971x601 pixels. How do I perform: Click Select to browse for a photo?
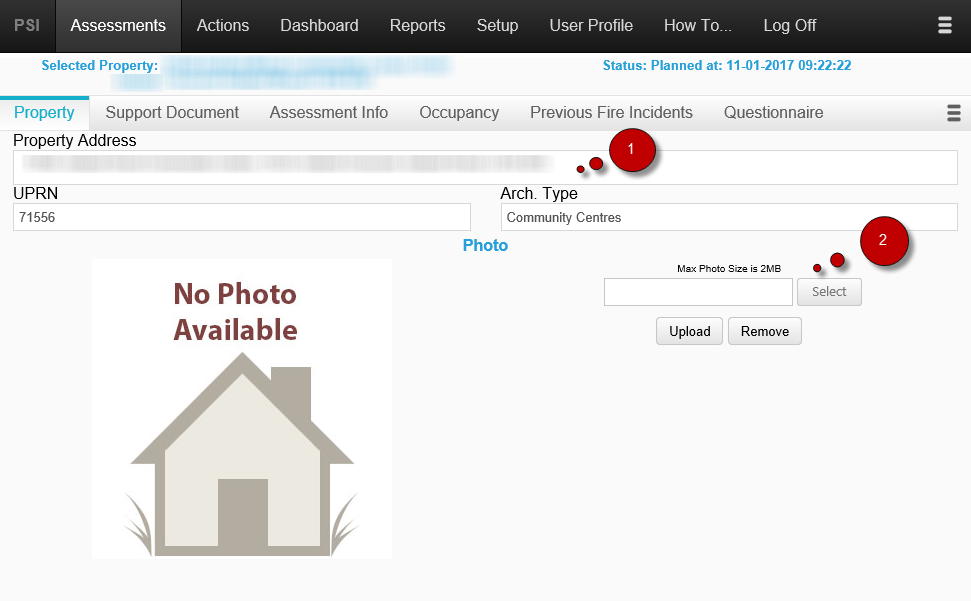click(x=829, y=291)
